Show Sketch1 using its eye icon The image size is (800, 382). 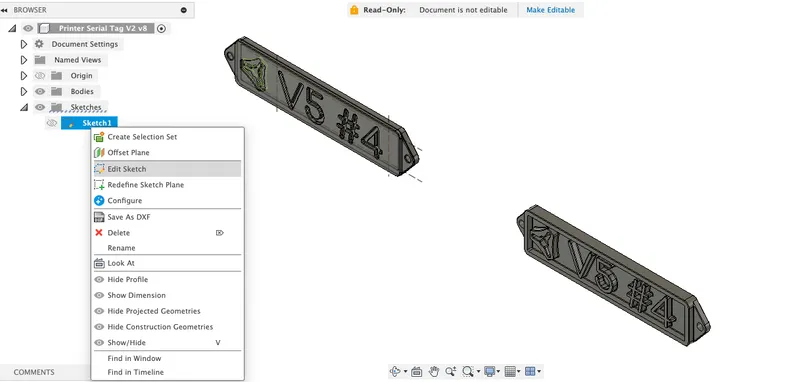[52, 123]
